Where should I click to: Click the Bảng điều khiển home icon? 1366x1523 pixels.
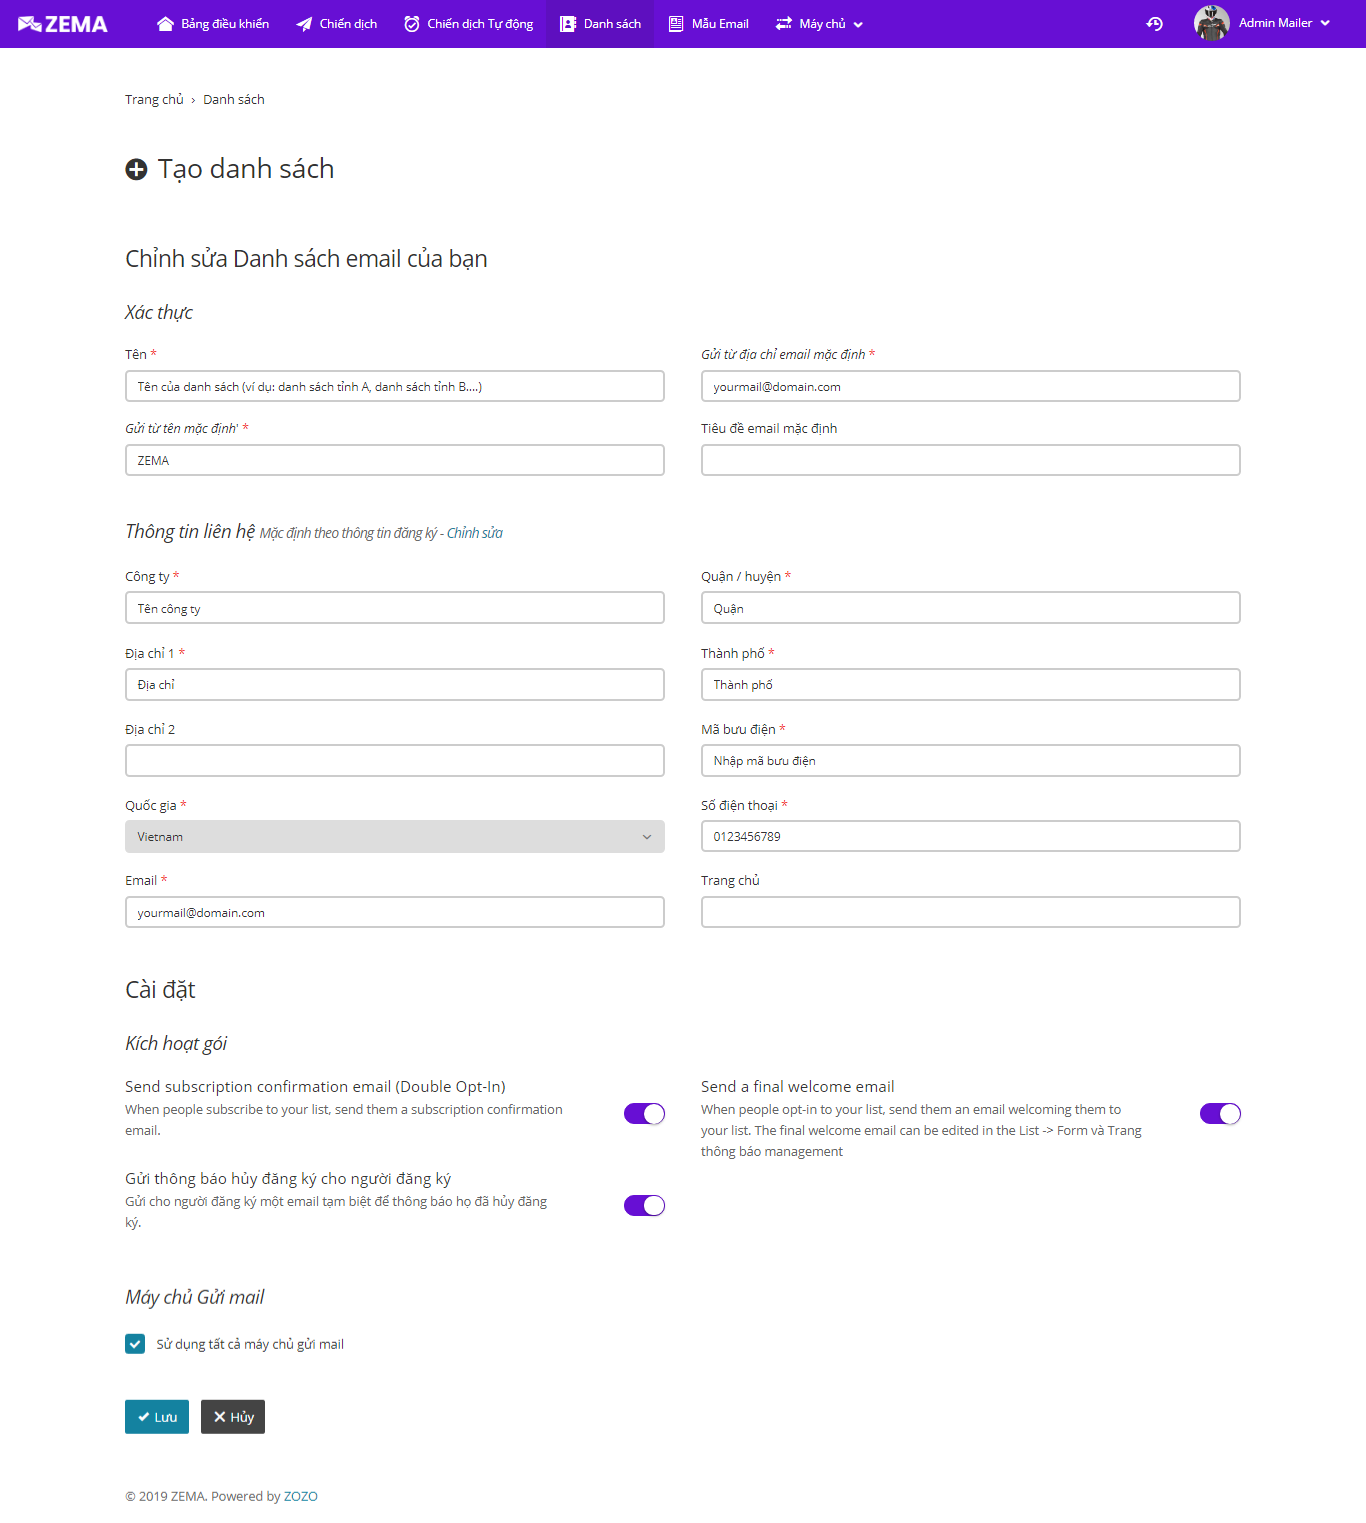click(x=165, y=24)
